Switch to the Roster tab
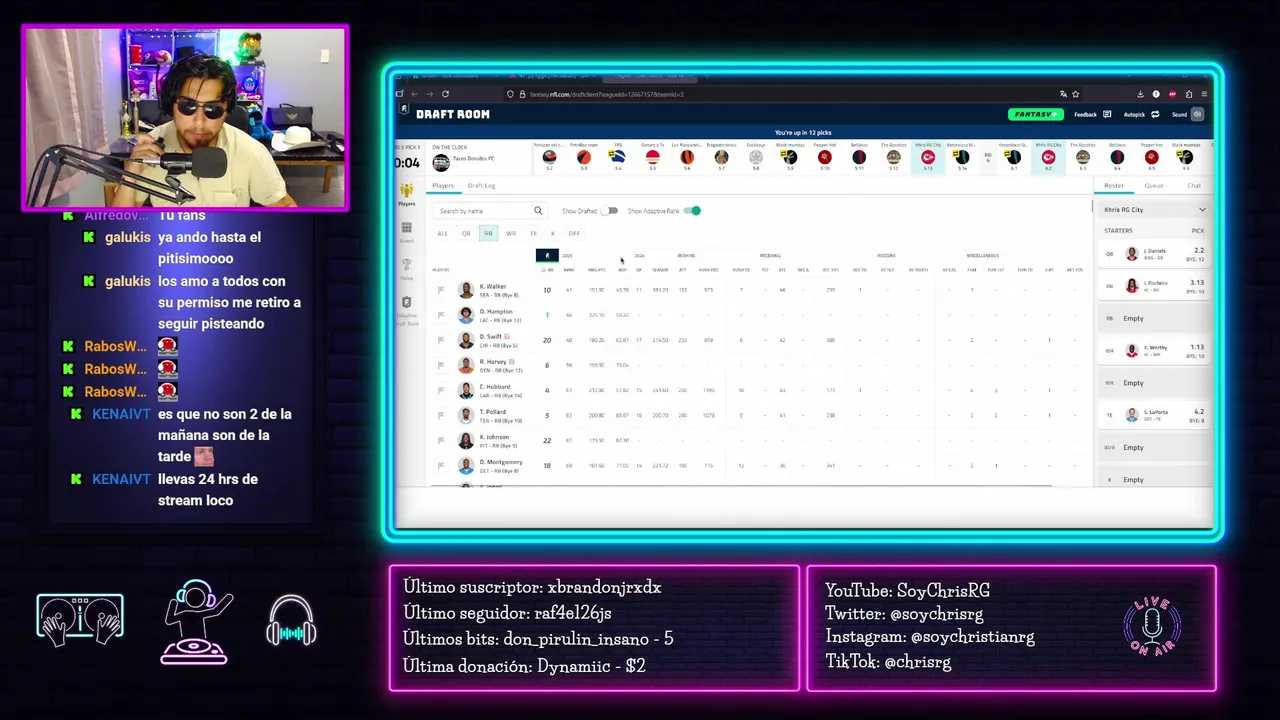 (x=1114, y=185)
